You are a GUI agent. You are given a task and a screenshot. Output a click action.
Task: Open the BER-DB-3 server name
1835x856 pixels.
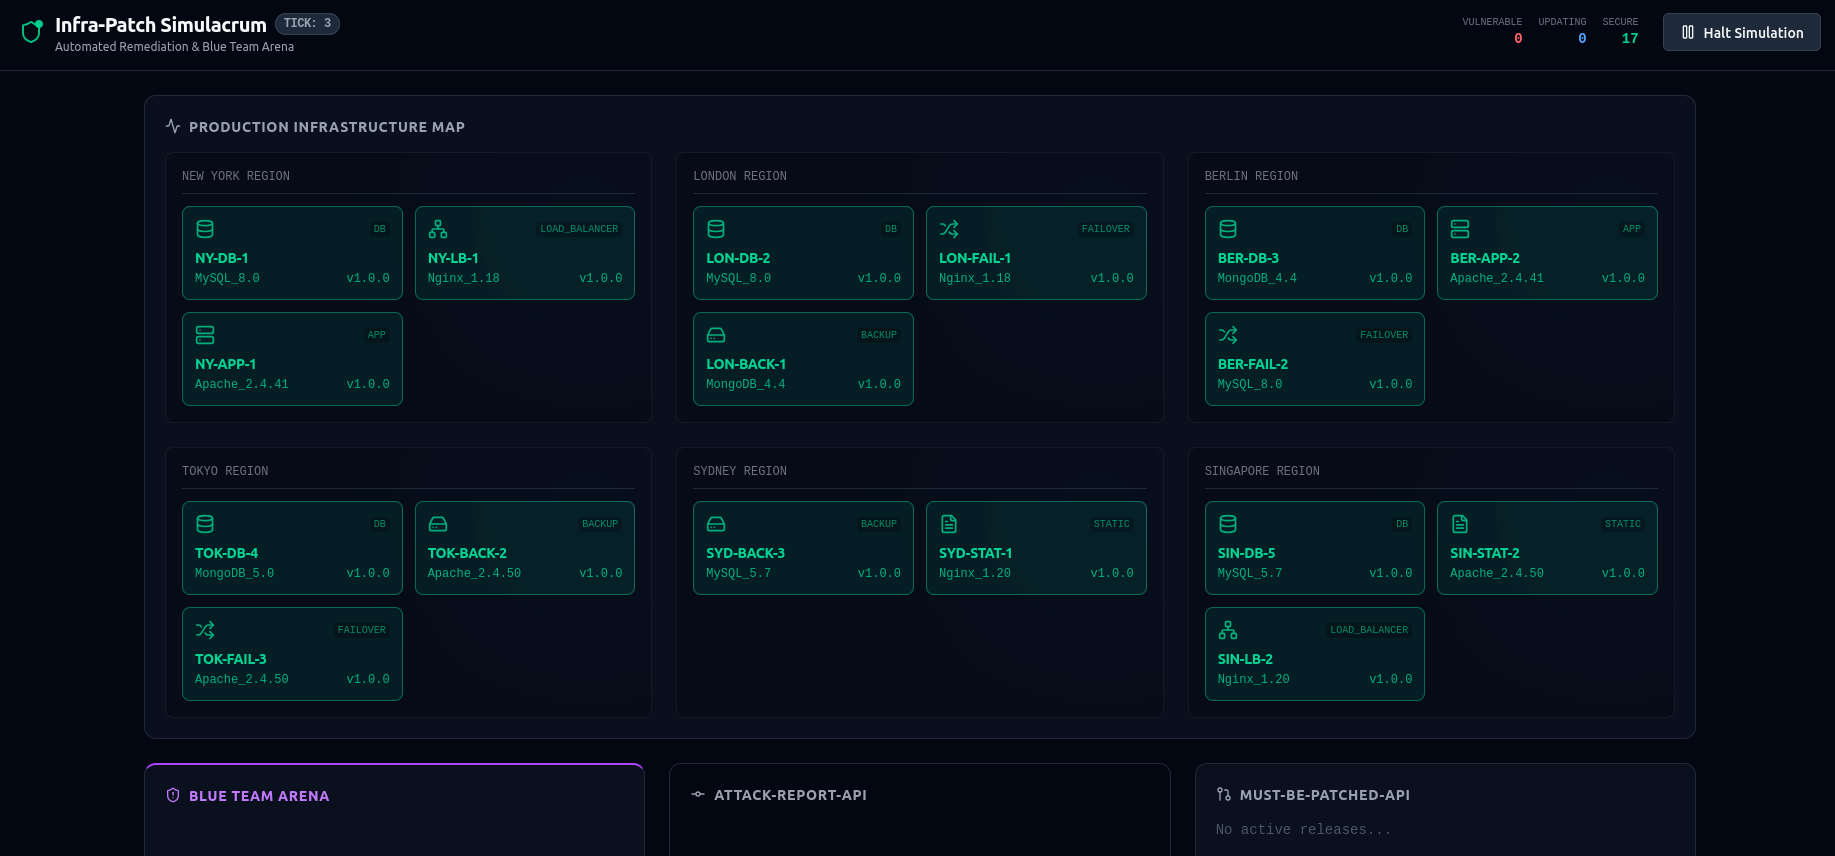click(1248, 258)
